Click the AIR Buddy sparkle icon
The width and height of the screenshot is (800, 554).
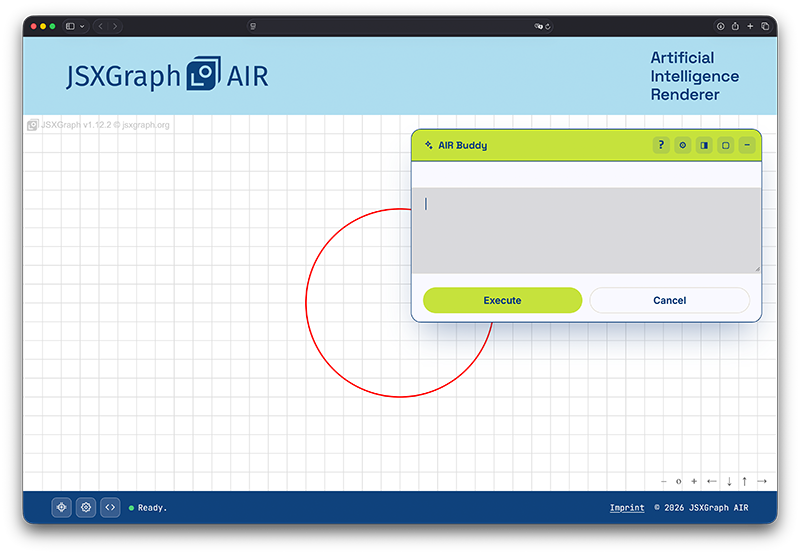429,145
